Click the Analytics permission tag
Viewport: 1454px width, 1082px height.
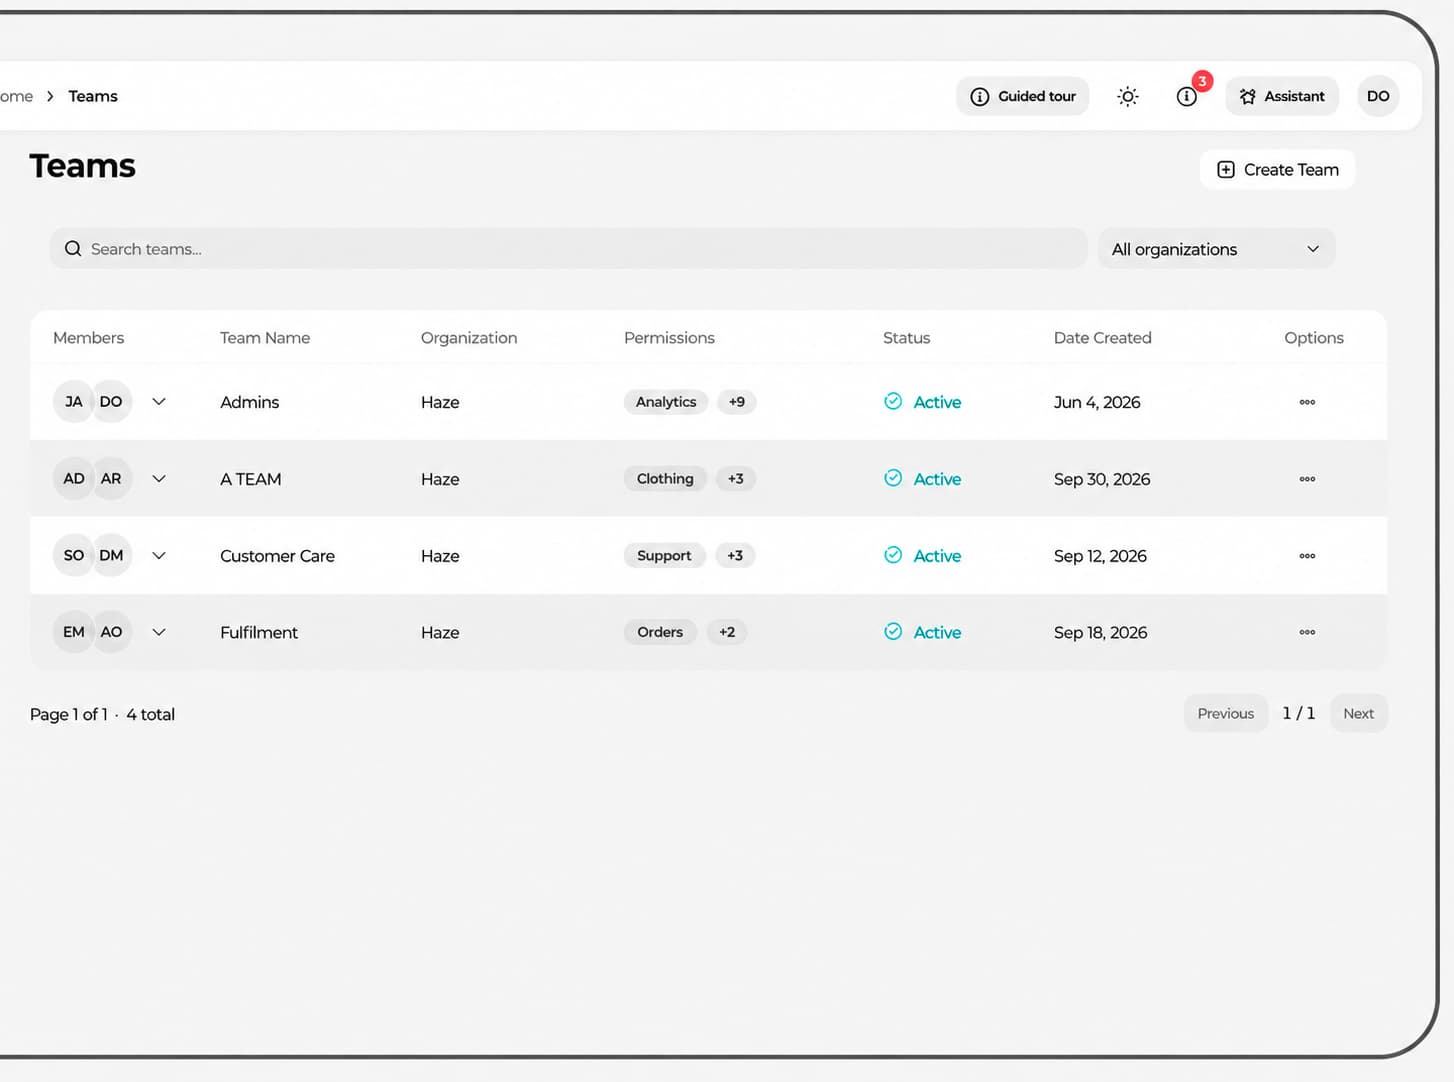666,402
